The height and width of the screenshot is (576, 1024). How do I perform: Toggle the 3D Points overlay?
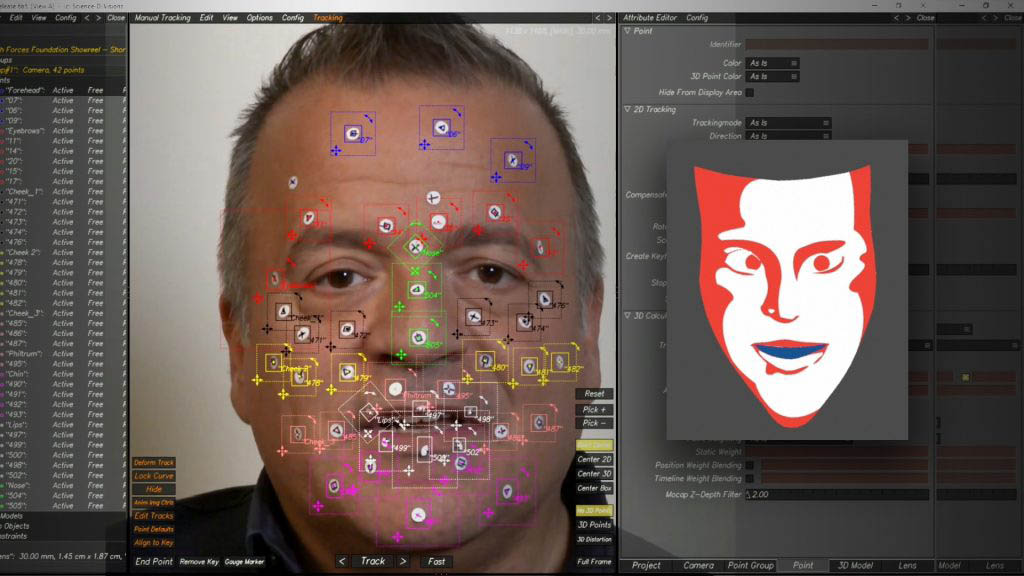(594, 524)
